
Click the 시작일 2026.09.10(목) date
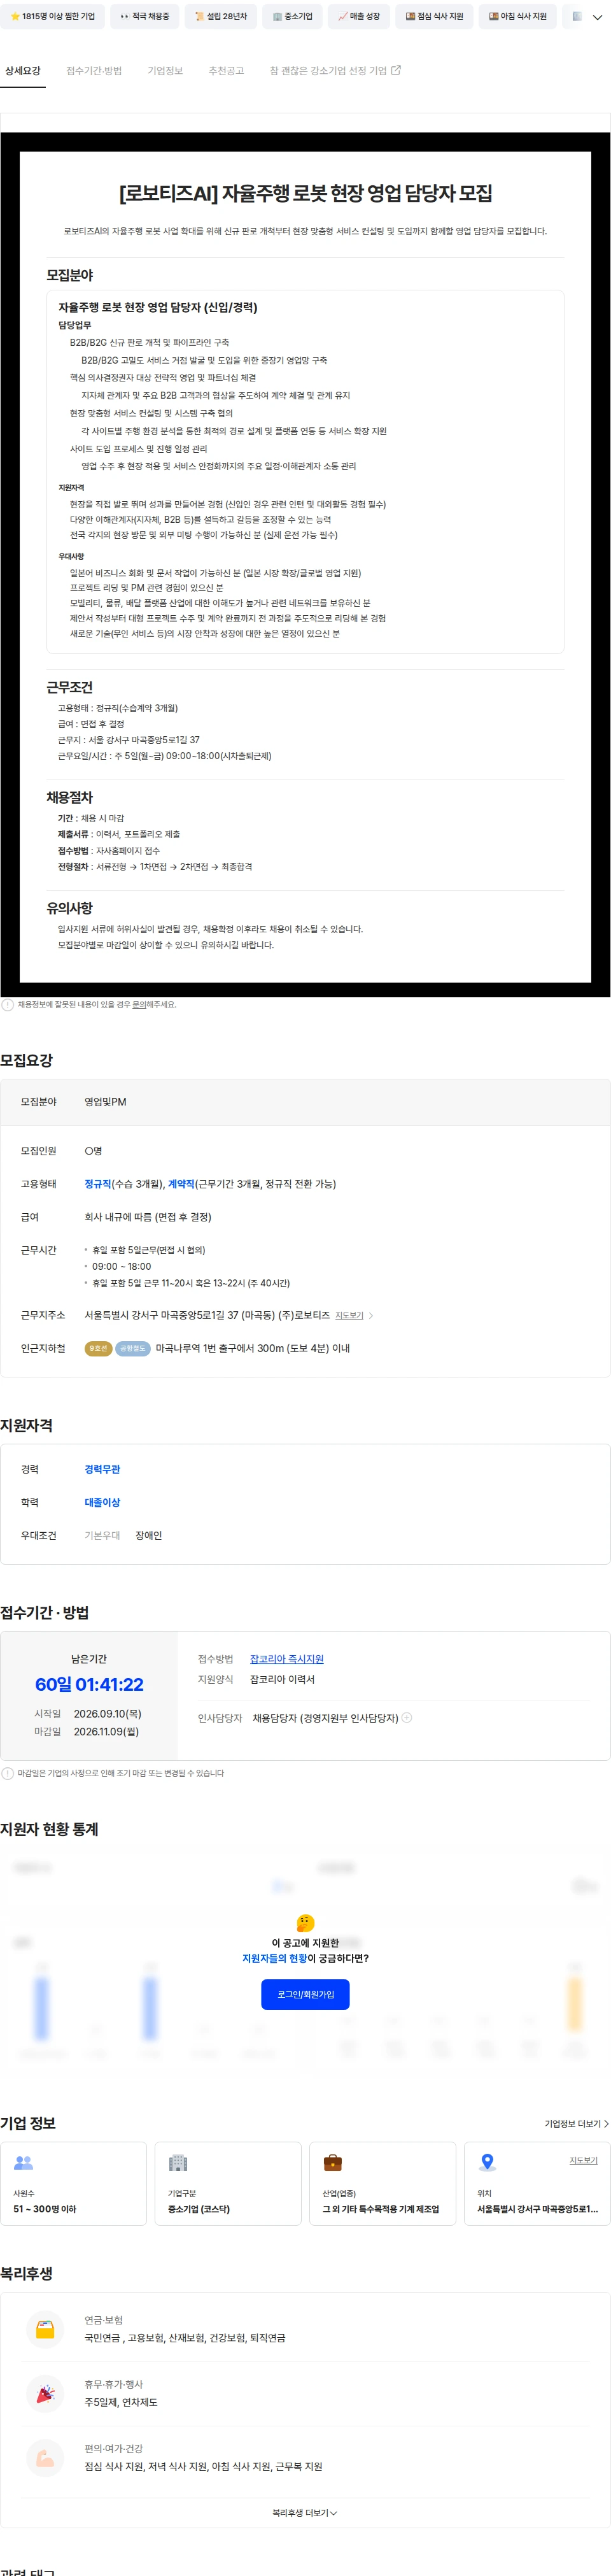(108, 1714)
